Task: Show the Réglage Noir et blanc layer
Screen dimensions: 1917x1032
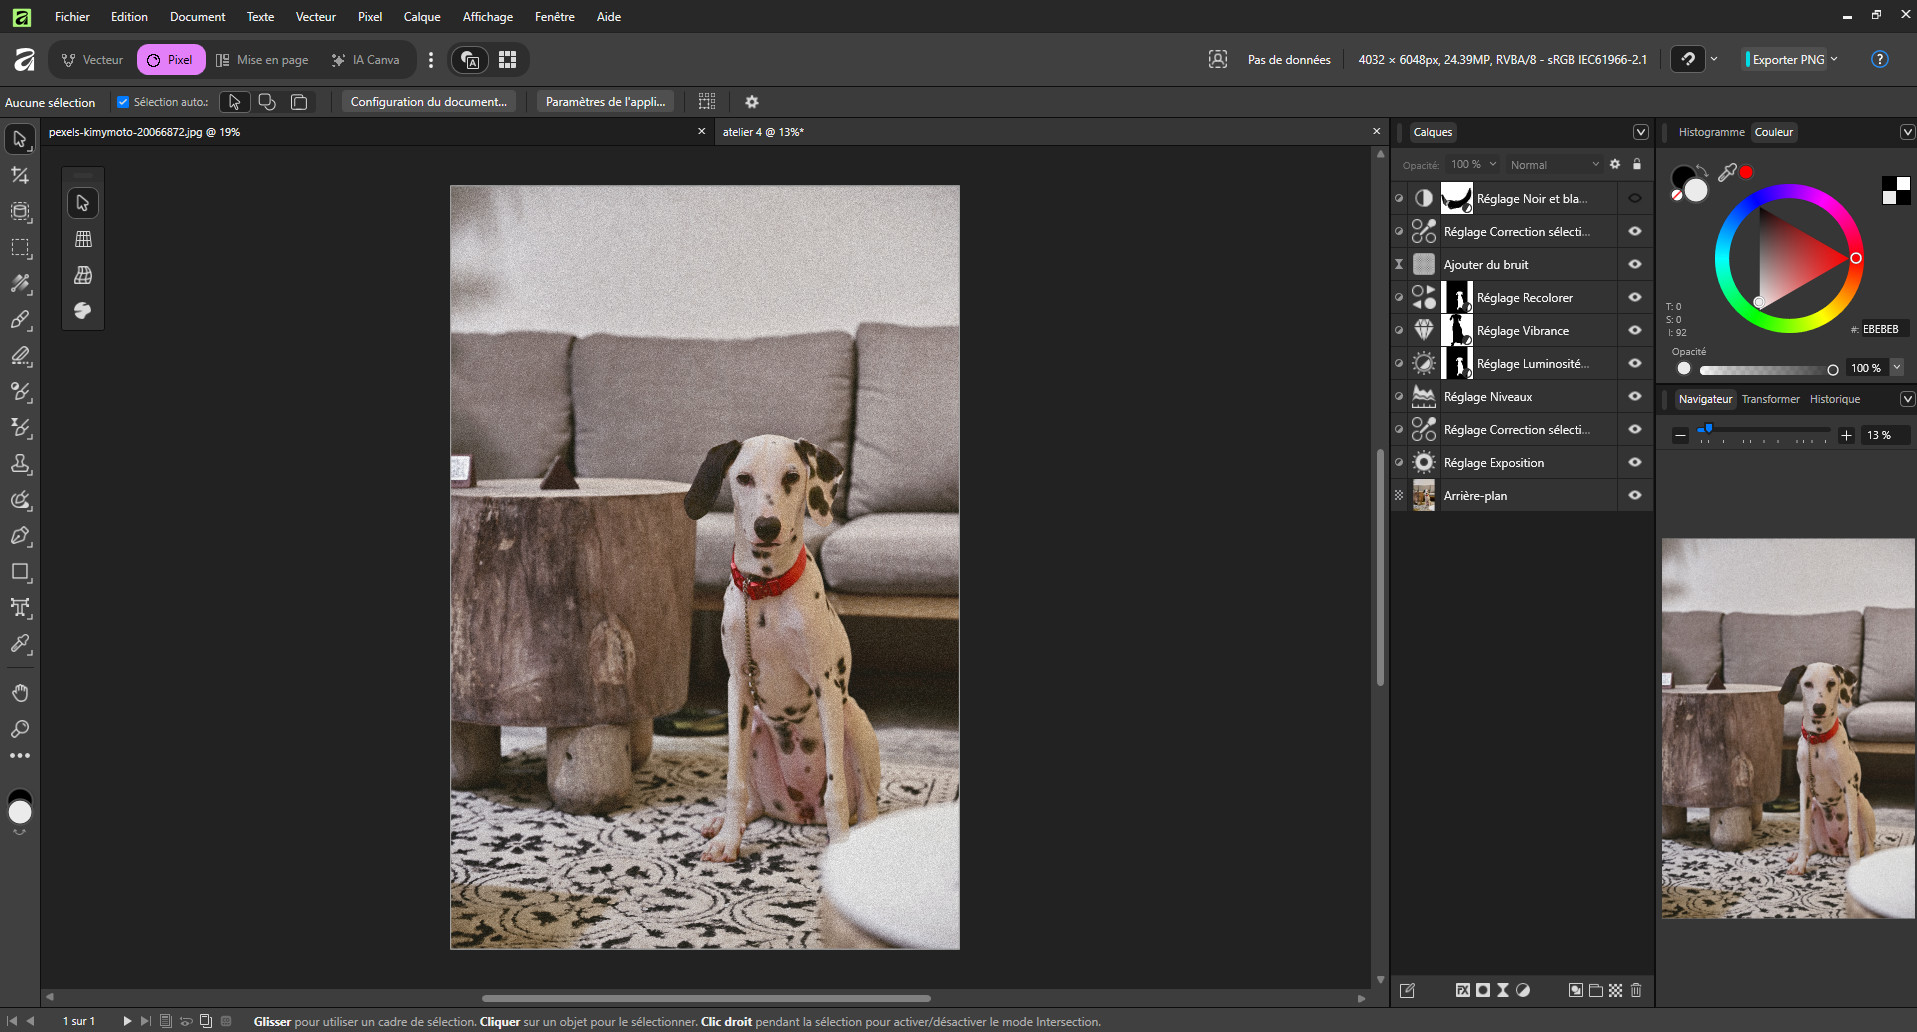Action: (1635, 198)
